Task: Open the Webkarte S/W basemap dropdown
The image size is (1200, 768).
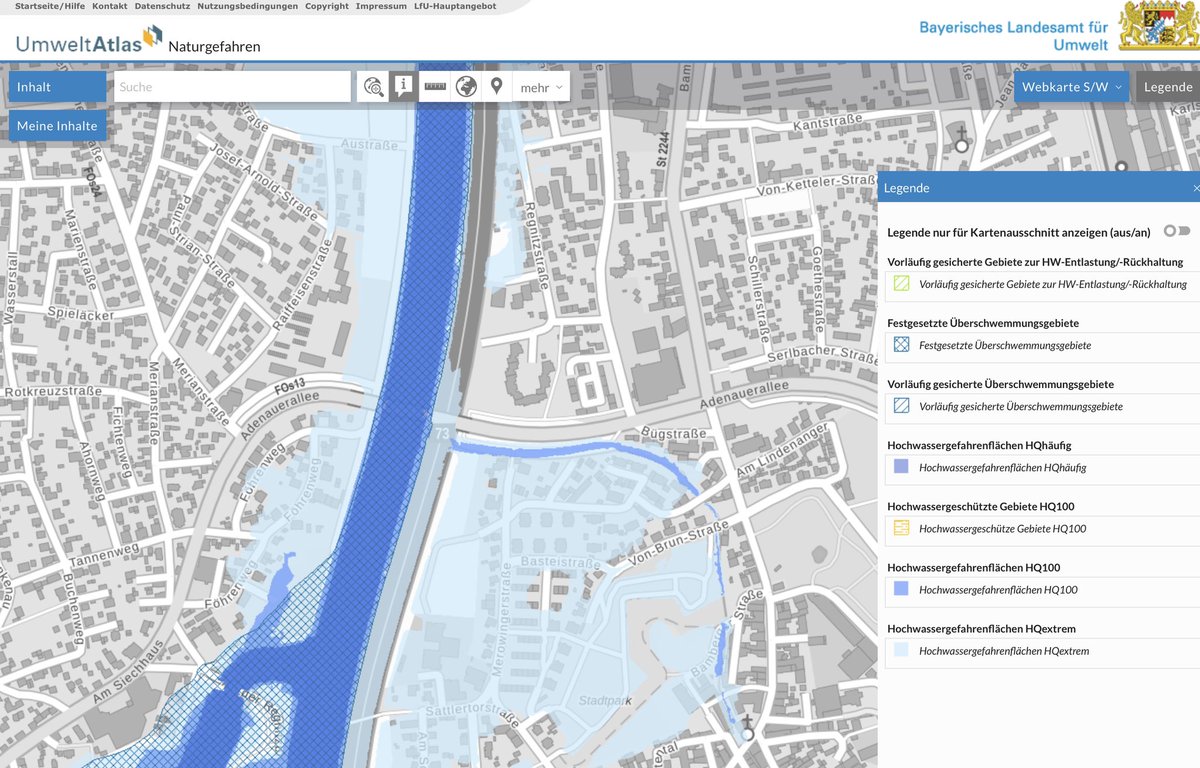Action: point(1072,87)
